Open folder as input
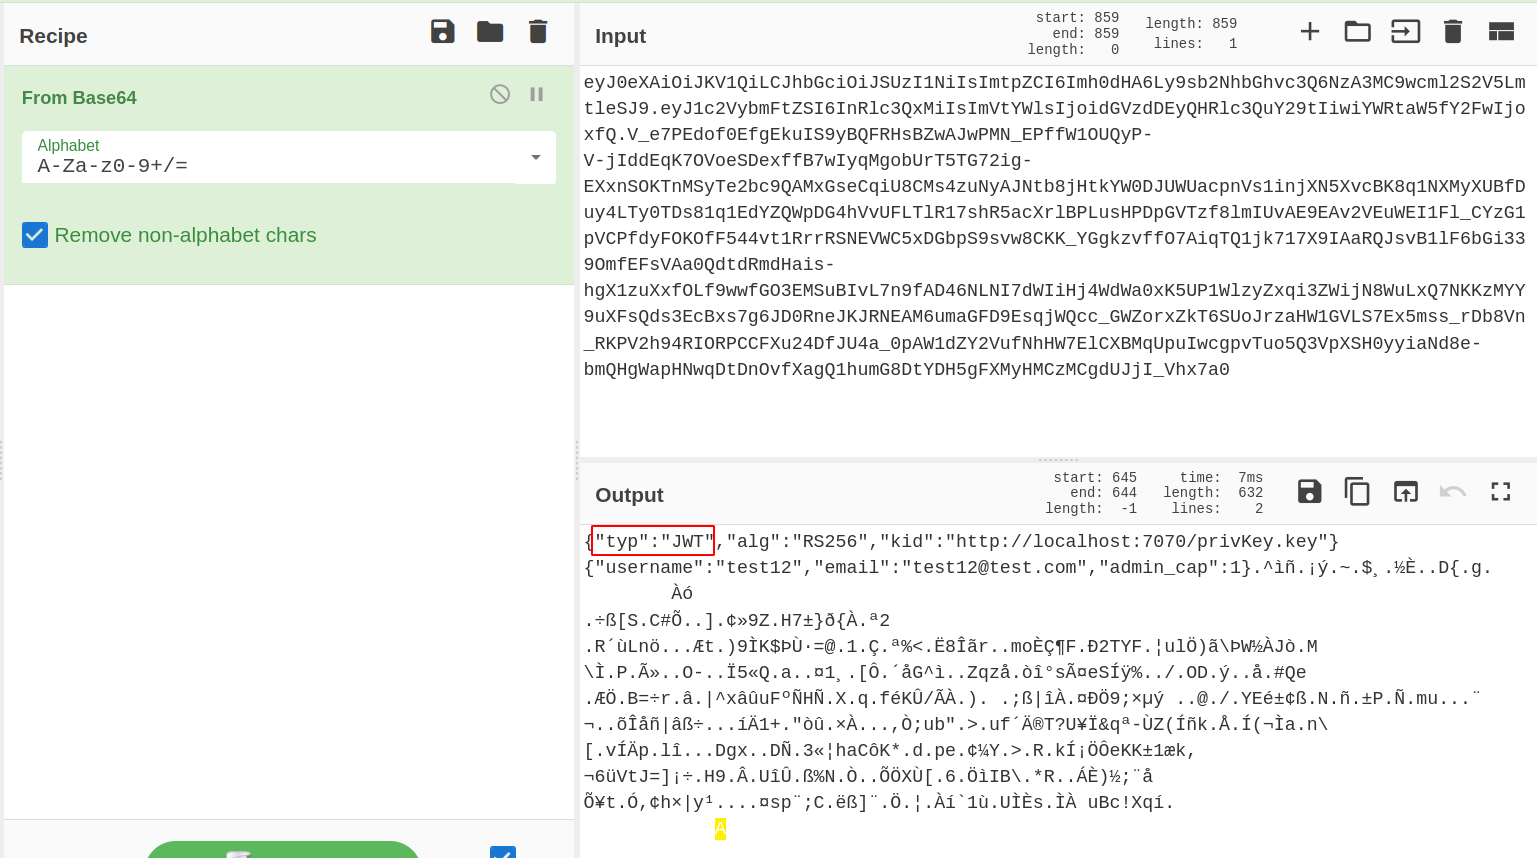Image resolution: width=1537 pixels, height=858 pixels. point(1357,32)
